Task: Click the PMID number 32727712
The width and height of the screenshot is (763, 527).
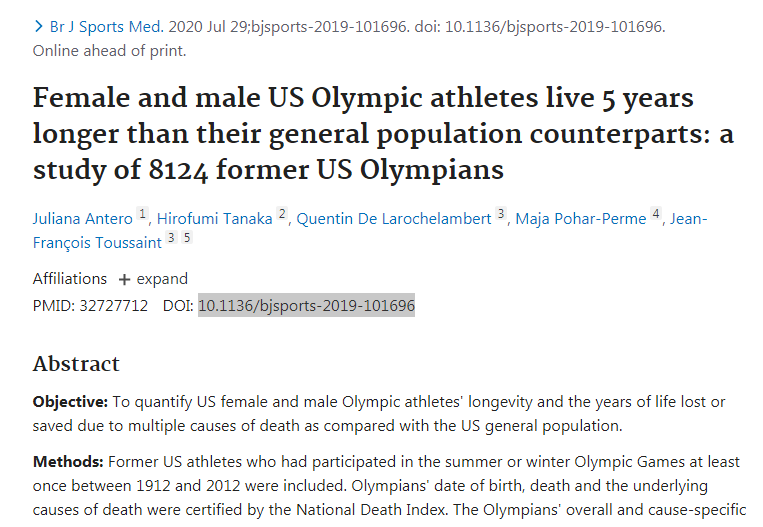Action: [x=114, y=305]
